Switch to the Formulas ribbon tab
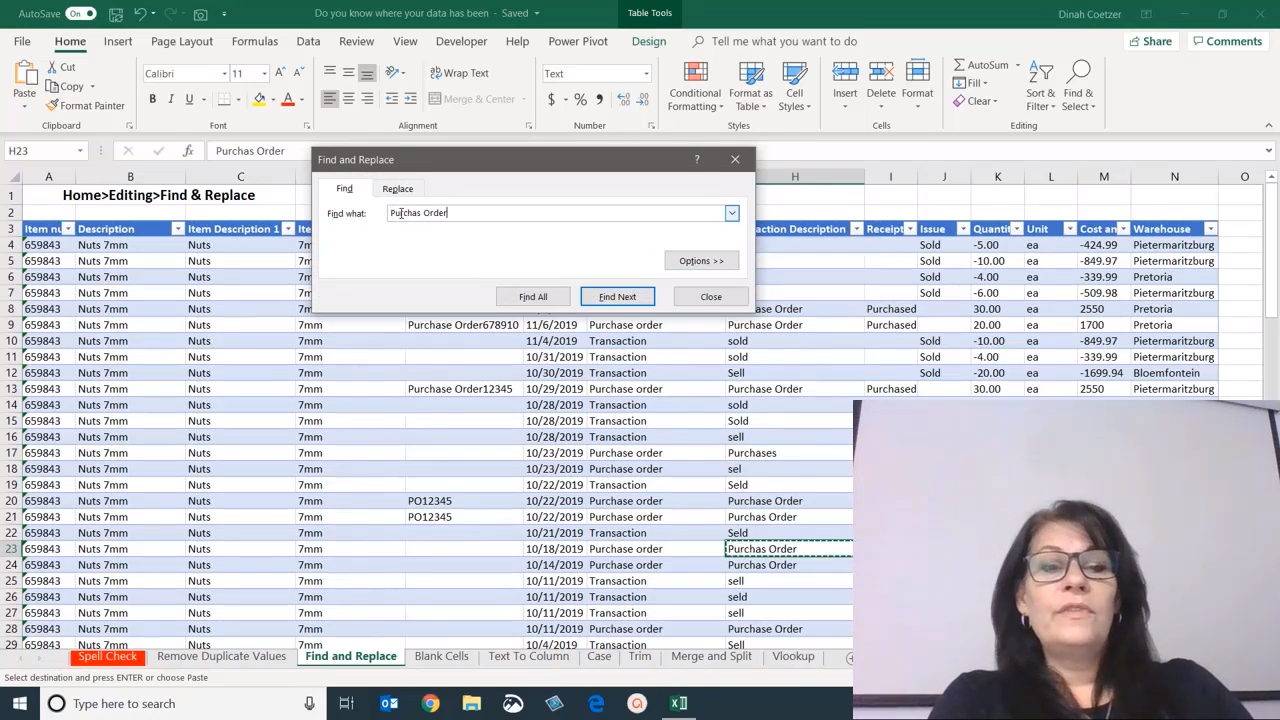The width and height of the screenshot is (1280, 720). click(255, 41)
